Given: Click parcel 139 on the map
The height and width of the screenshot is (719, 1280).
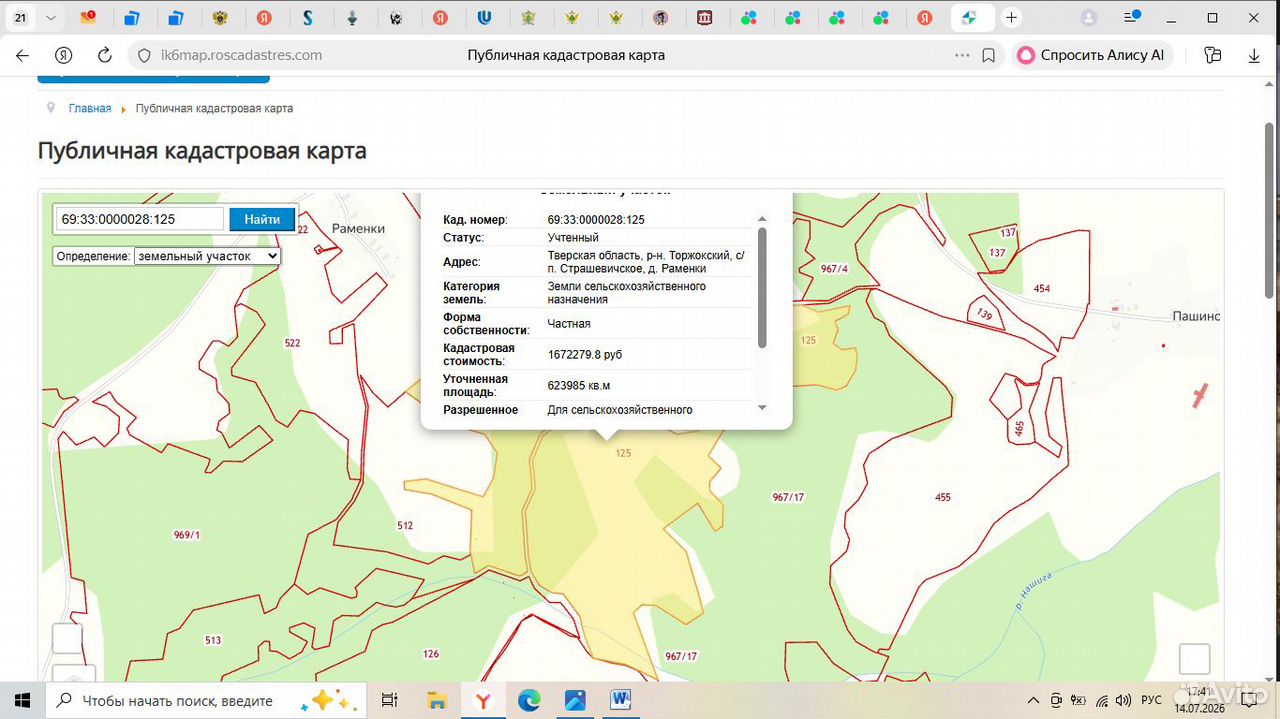Looking at the screenshot, I should point(984,314).
